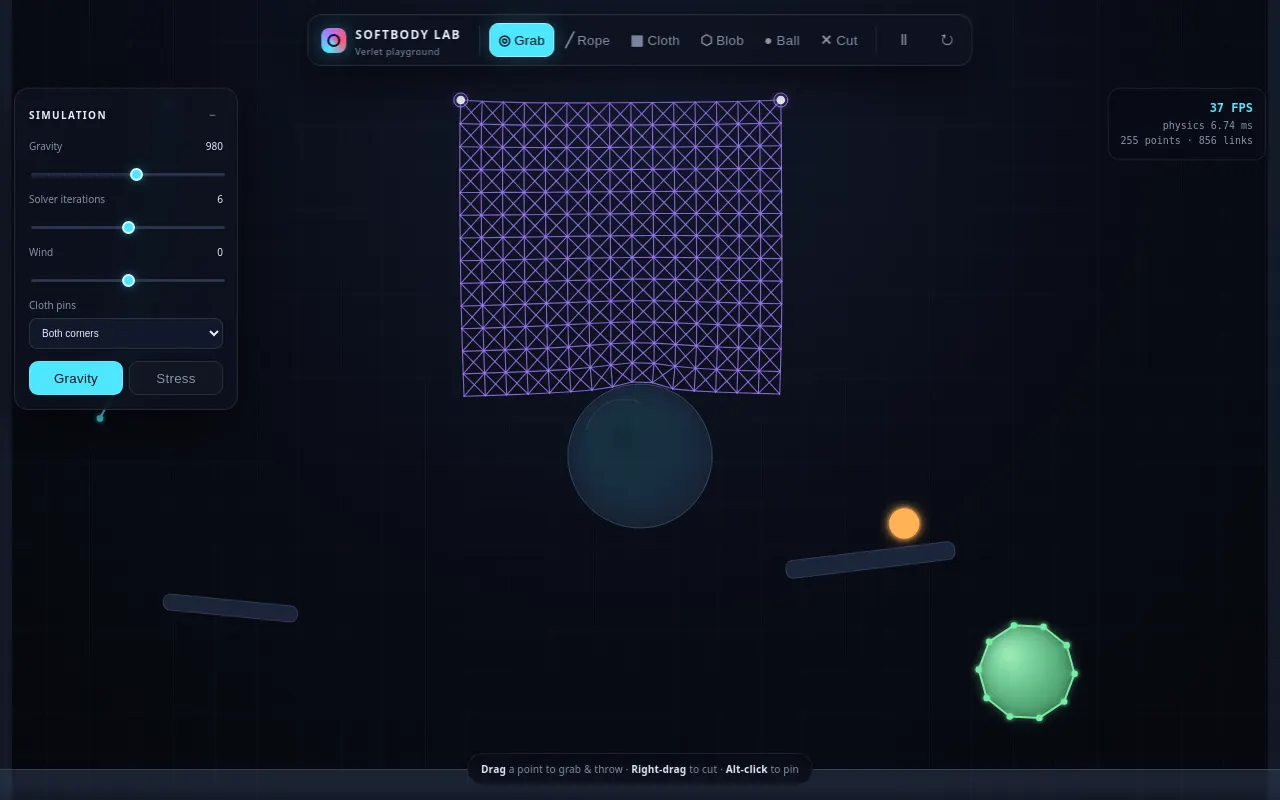
Task: Click the orange ball
Action: point(904,523)
